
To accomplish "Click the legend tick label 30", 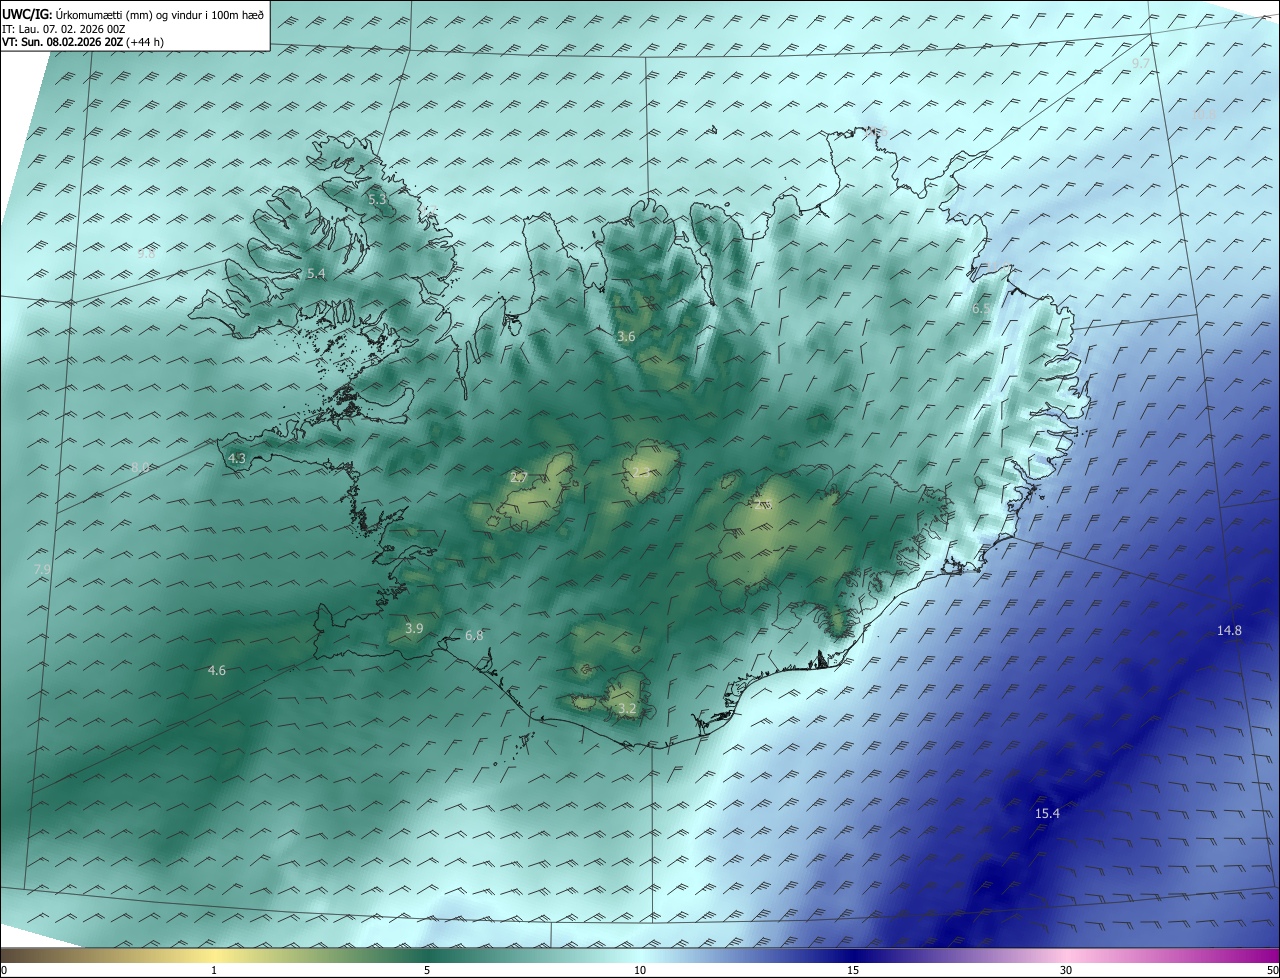I will point(1066,971).
